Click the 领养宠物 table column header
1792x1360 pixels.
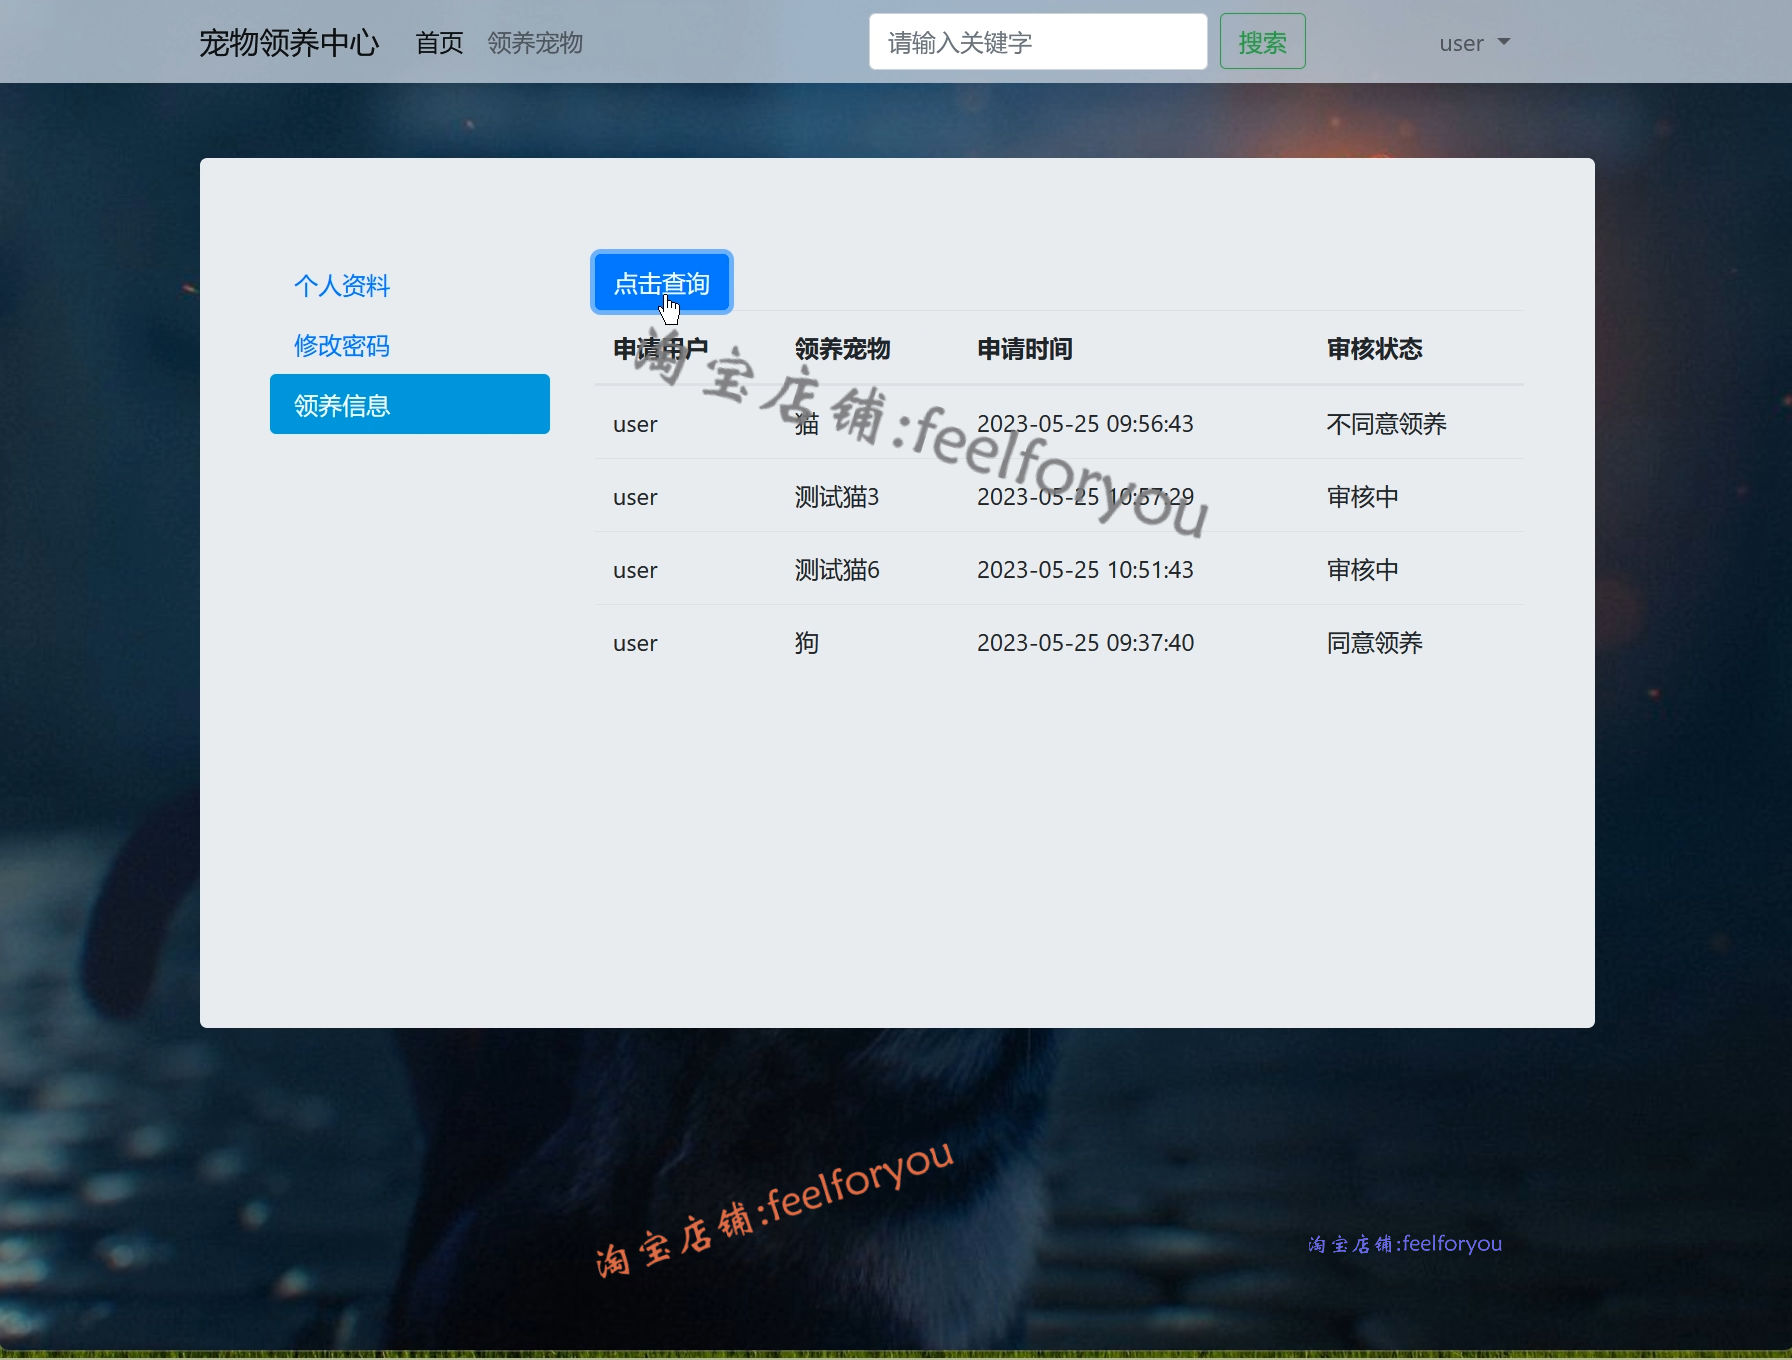(x=842, y=349)
